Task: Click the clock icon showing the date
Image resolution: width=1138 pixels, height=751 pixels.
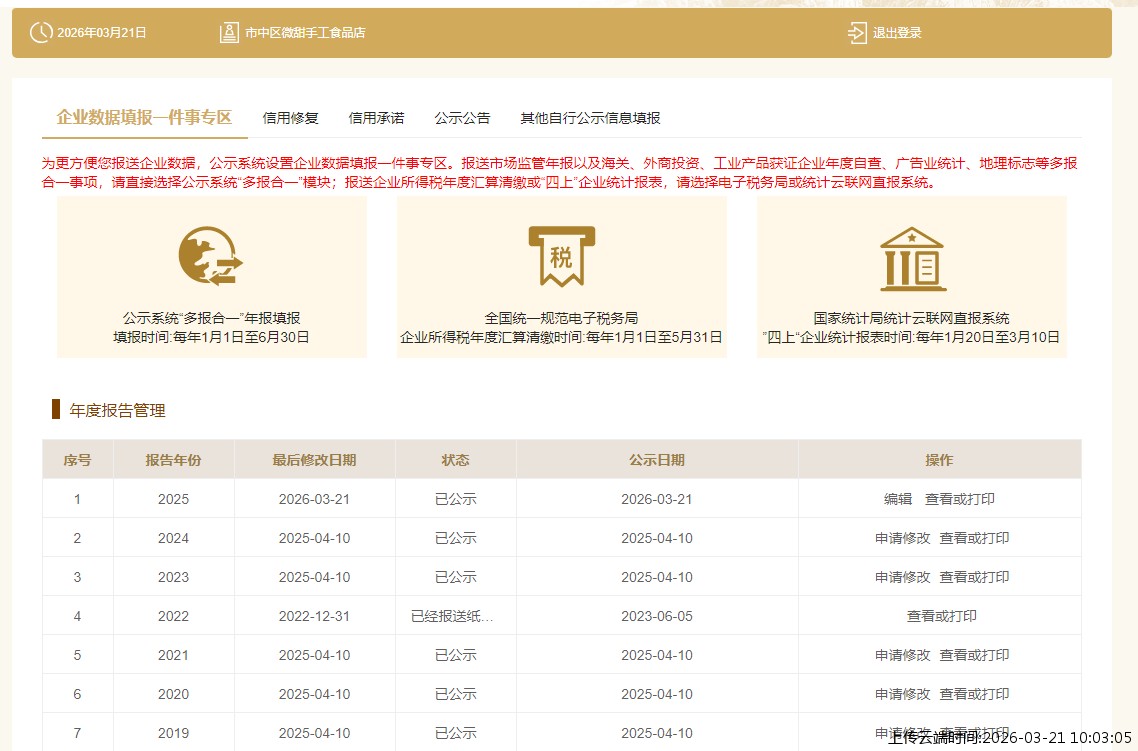Action: point(40,33)
